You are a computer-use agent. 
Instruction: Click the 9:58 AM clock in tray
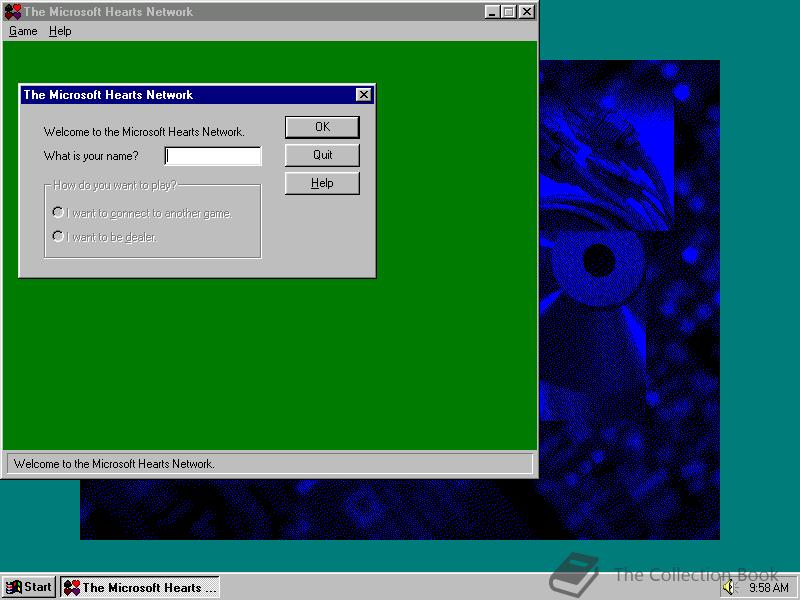768,588
